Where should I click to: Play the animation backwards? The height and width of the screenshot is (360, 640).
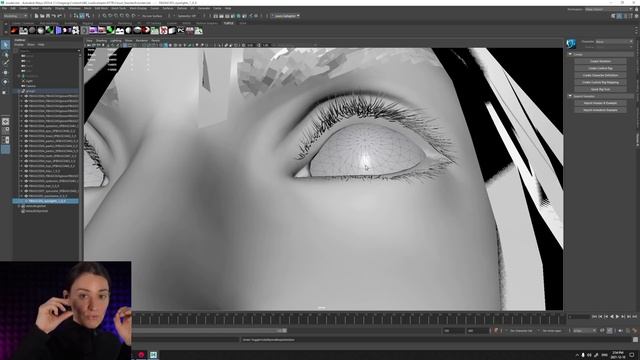[x=611, y=317]
